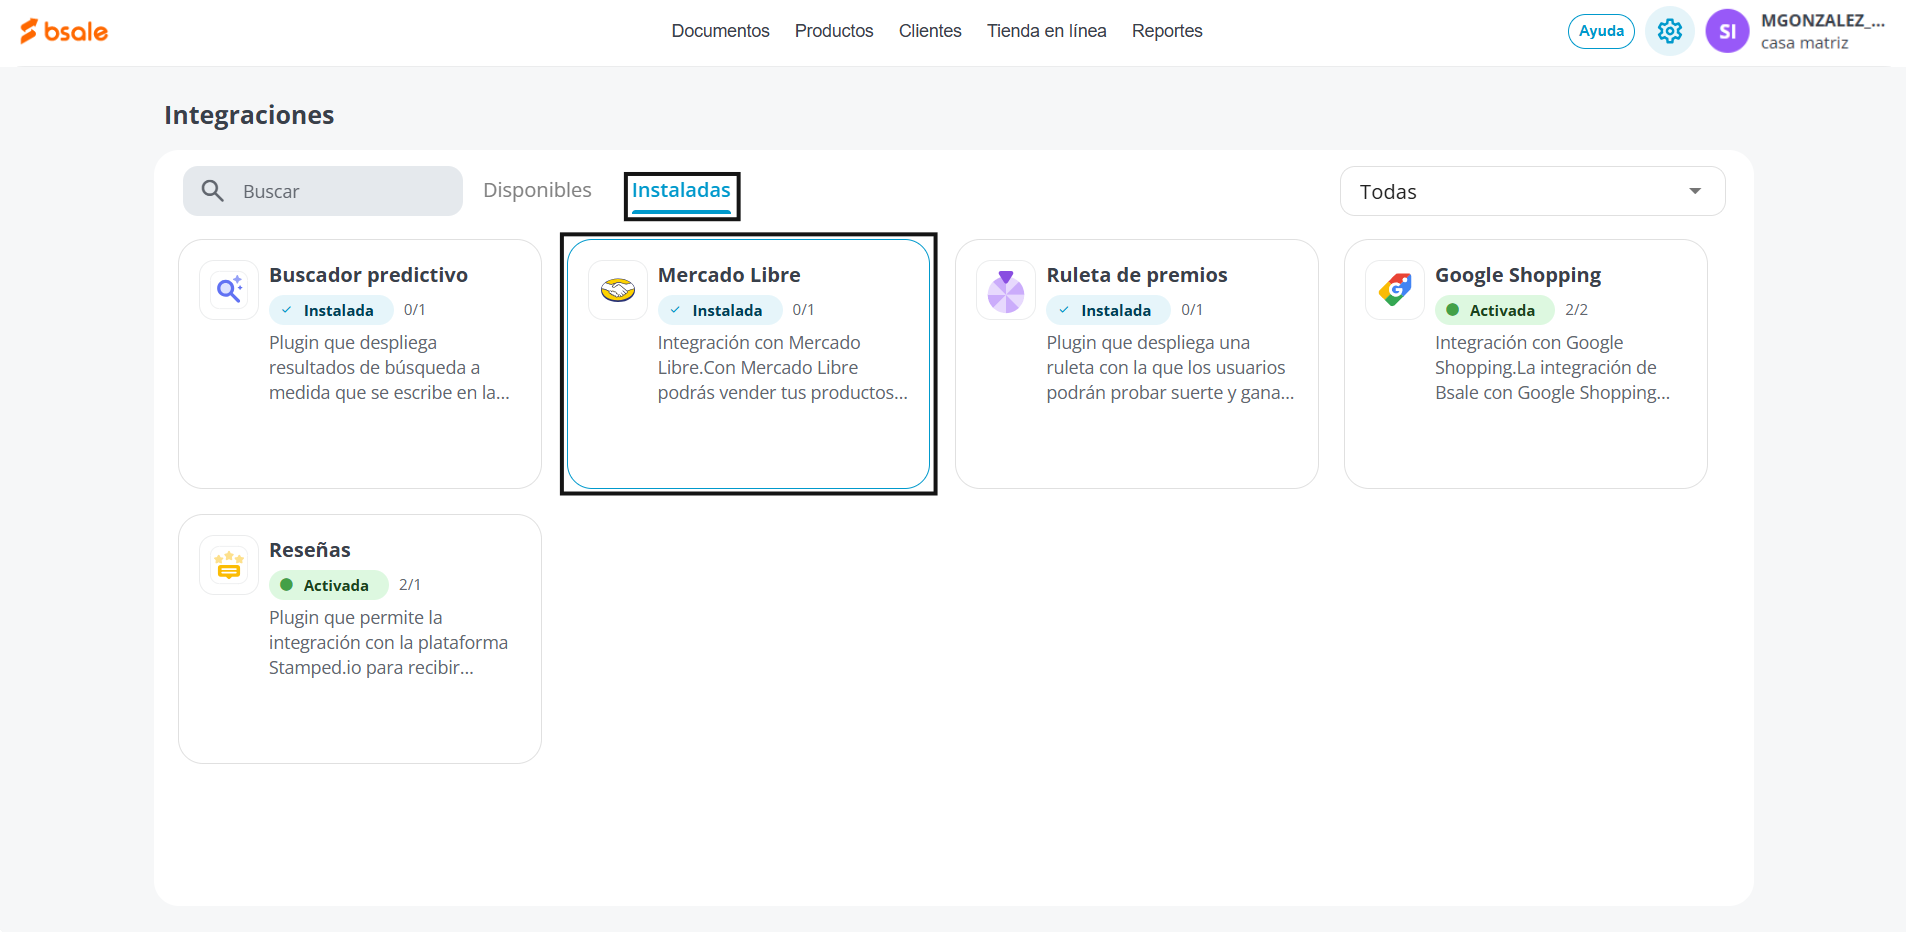Click the Ruleta de premios description text

click(x=1170, y=368)
